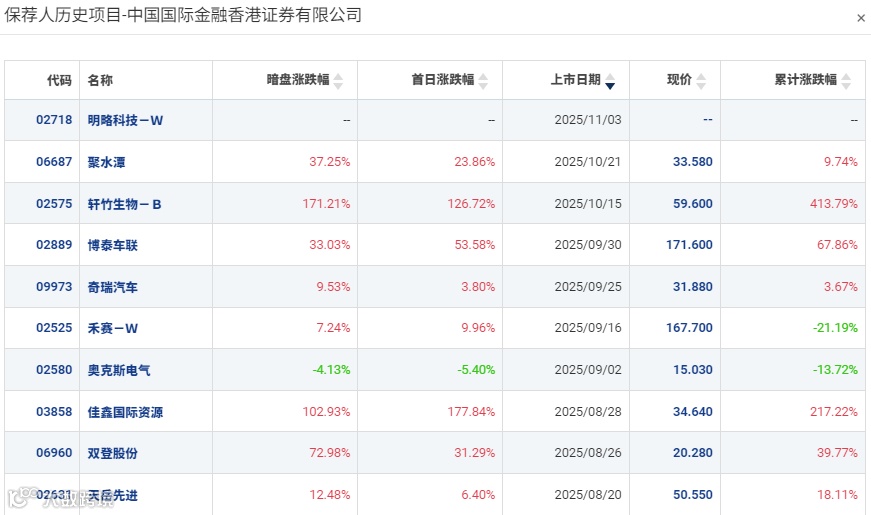
Task: Click grey-market change 37.25%
Action: click(x=329, y=162)
